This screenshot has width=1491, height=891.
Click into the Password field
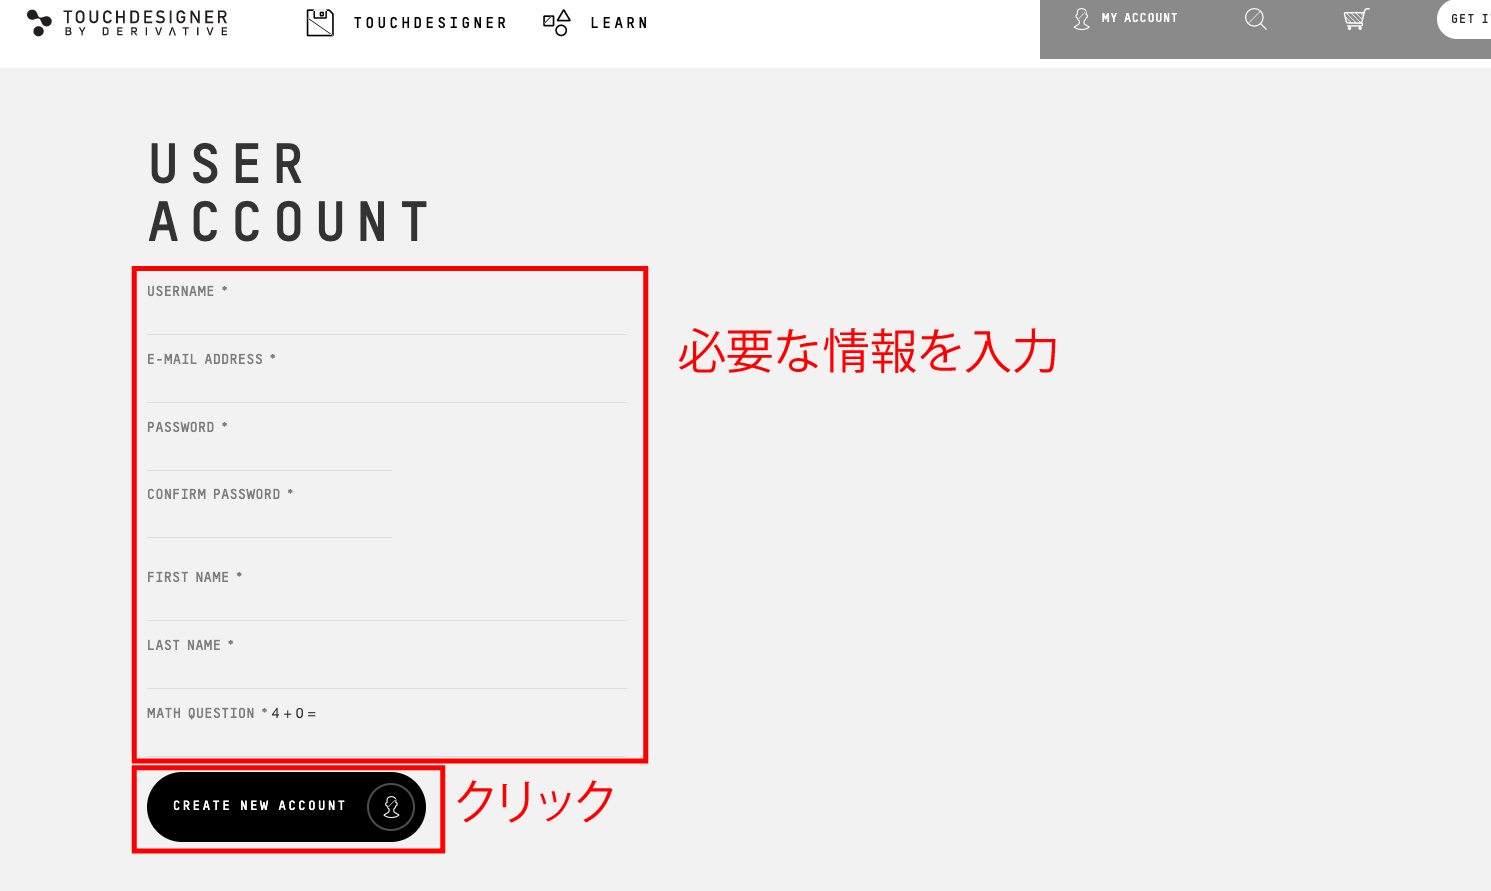[x=269, y=454]
